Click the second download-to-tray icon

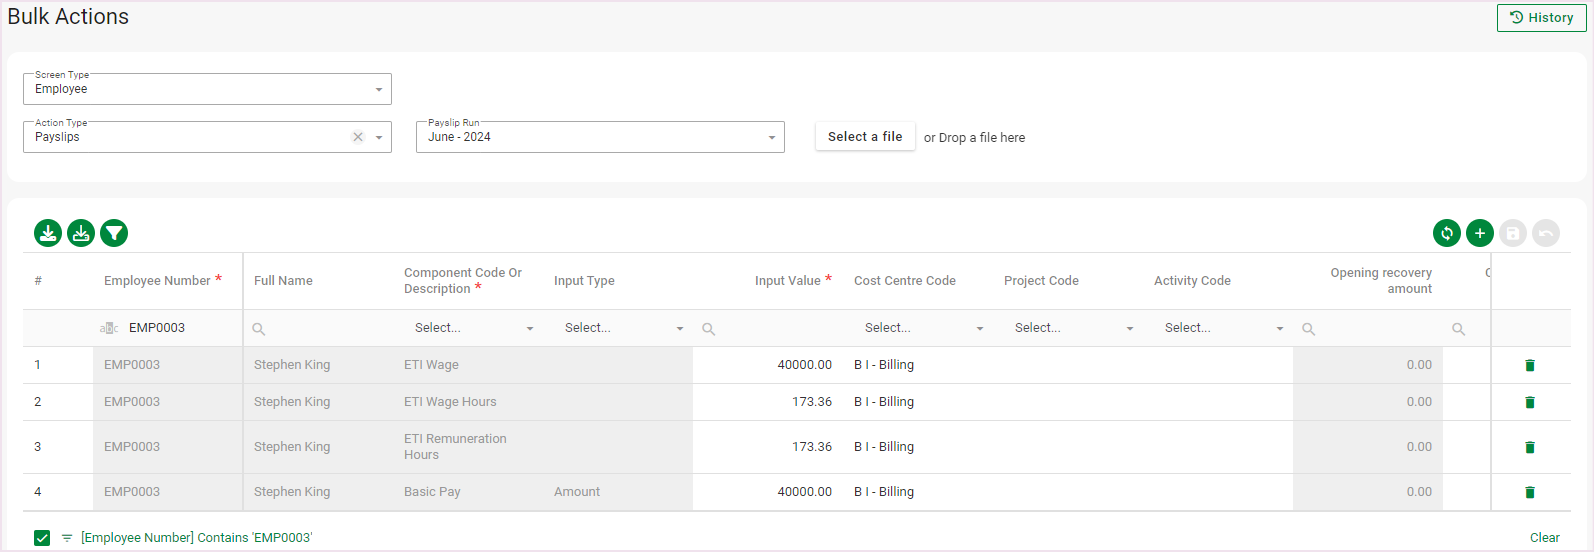(x=81, y=233)
